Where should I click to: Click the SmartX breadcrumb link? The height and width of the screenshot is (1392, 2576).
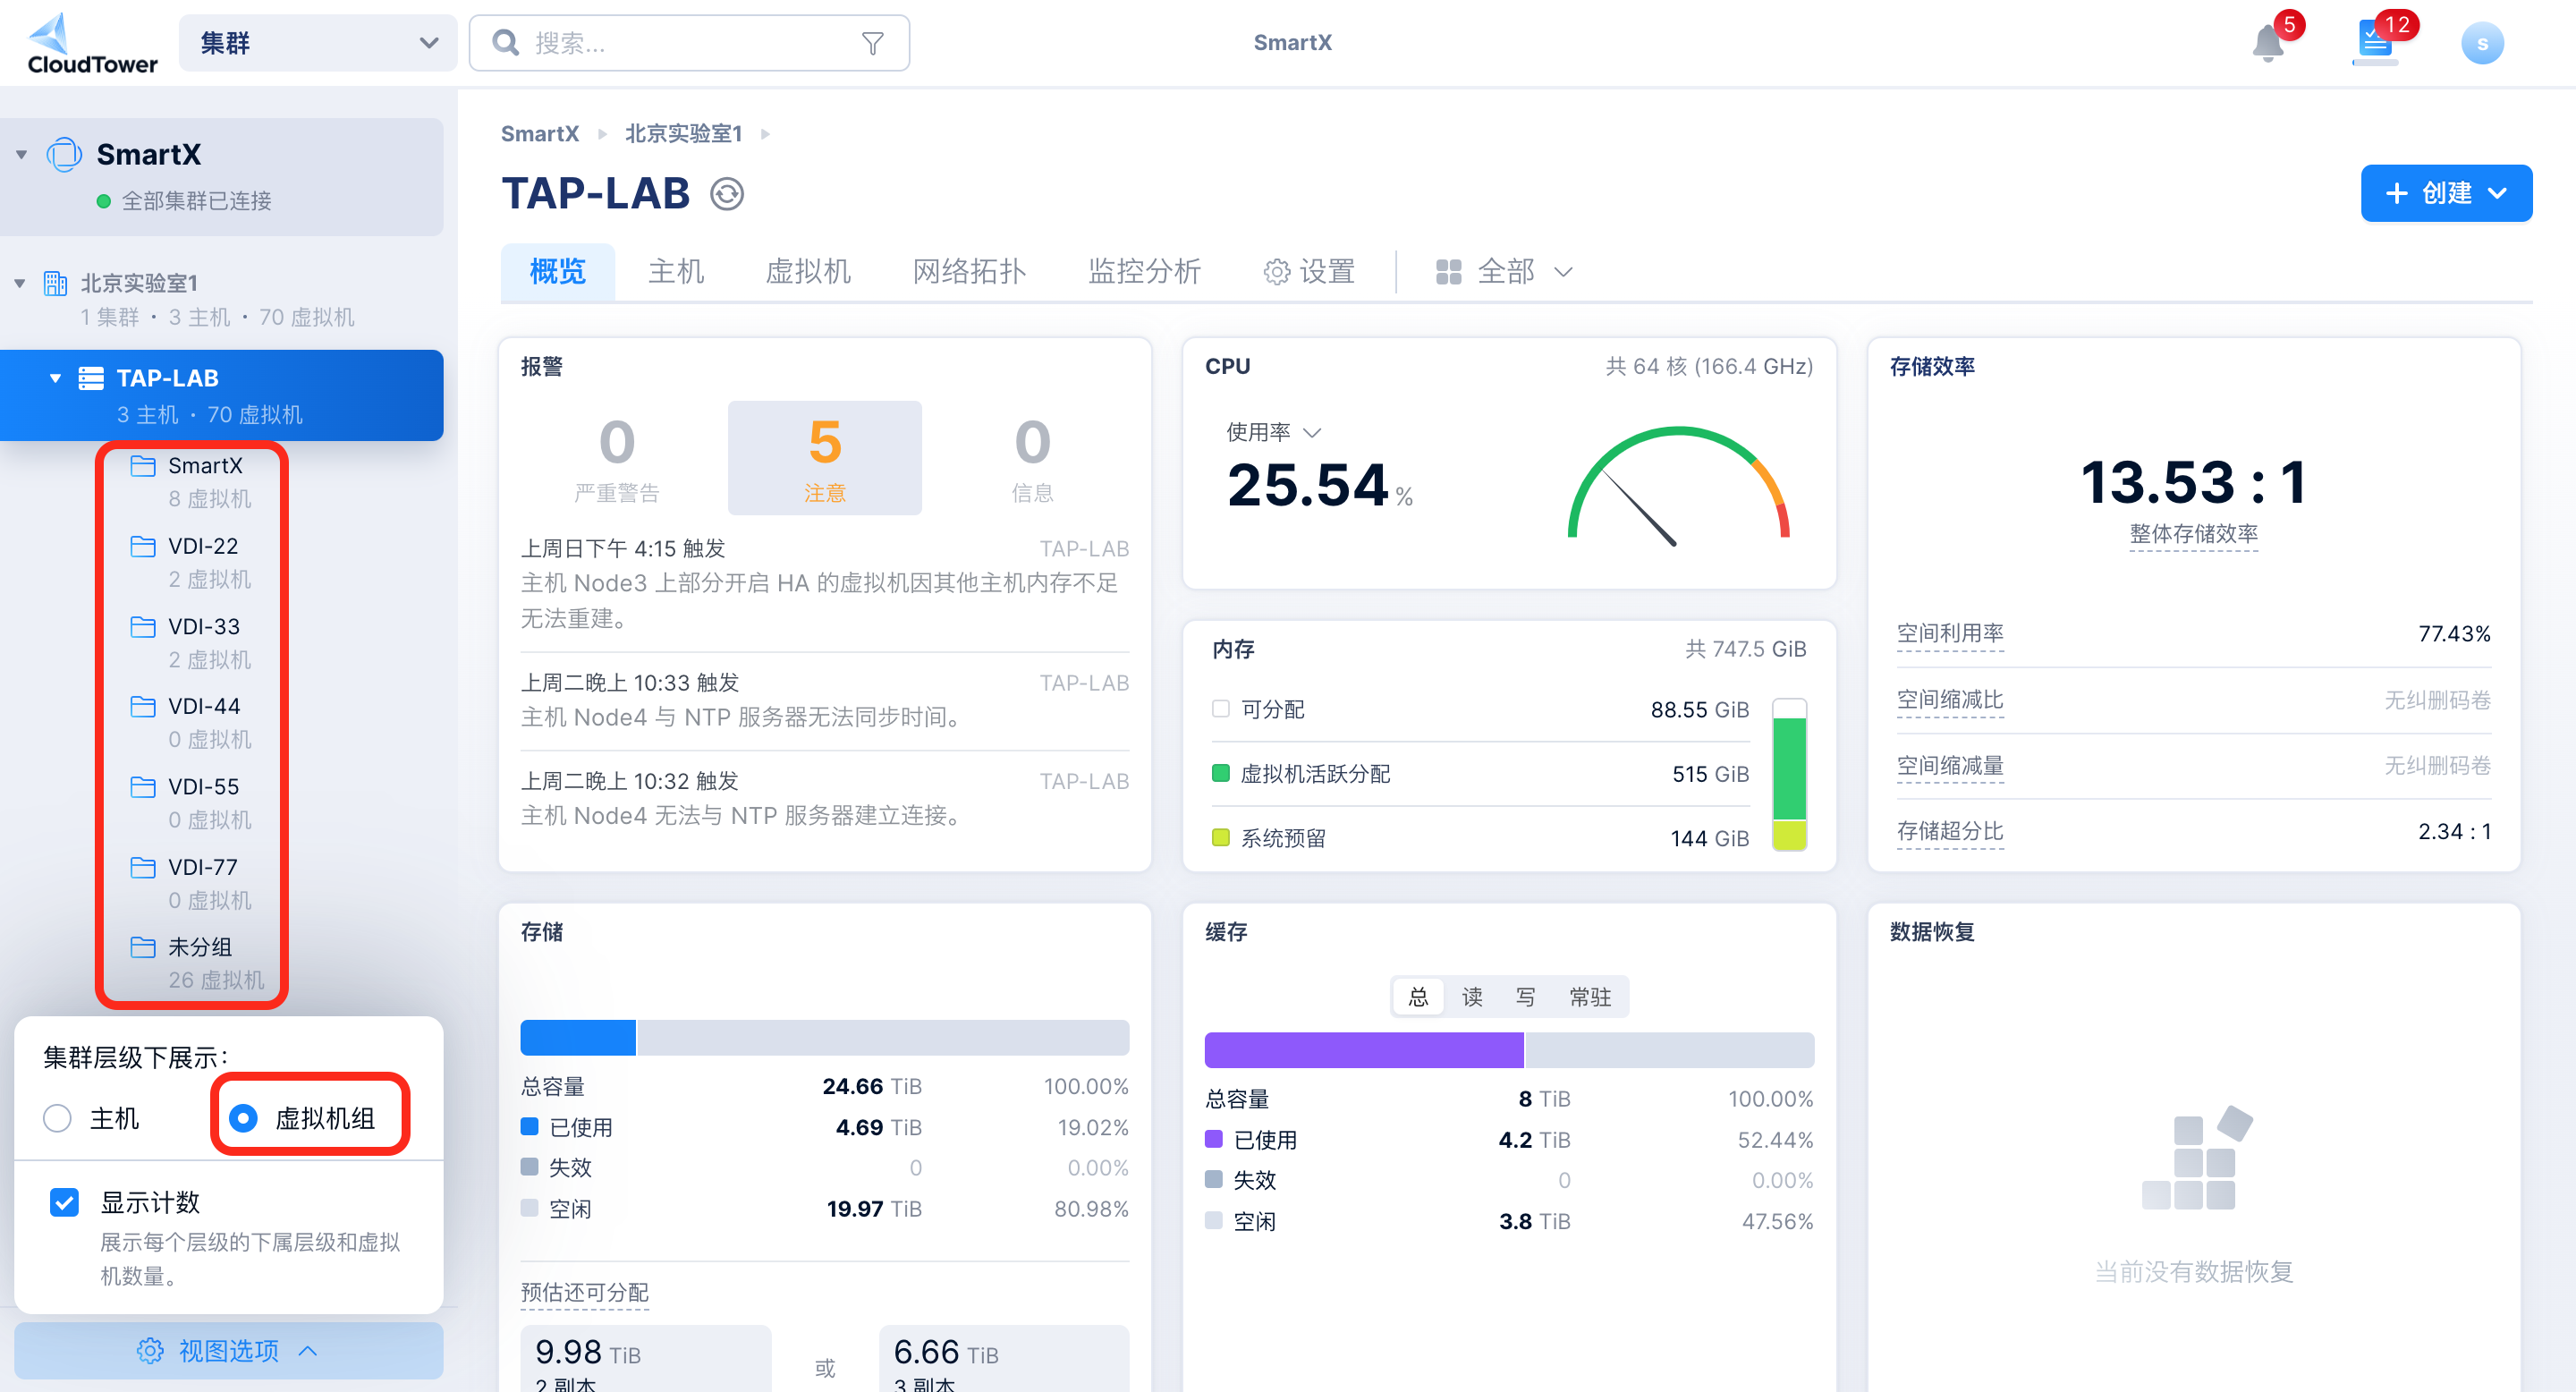[x=540, y=134]
